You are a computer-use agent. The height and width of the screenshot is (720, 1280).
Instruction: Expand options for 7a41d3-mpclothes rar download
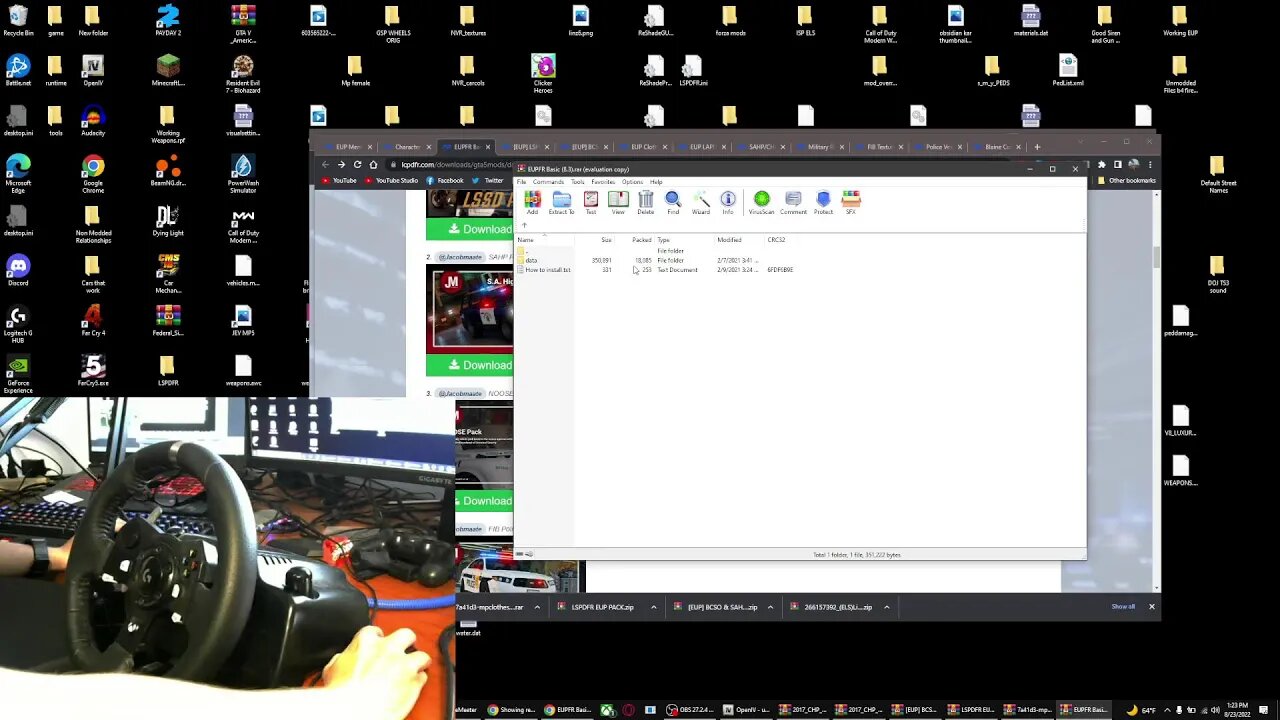[537, 607]
